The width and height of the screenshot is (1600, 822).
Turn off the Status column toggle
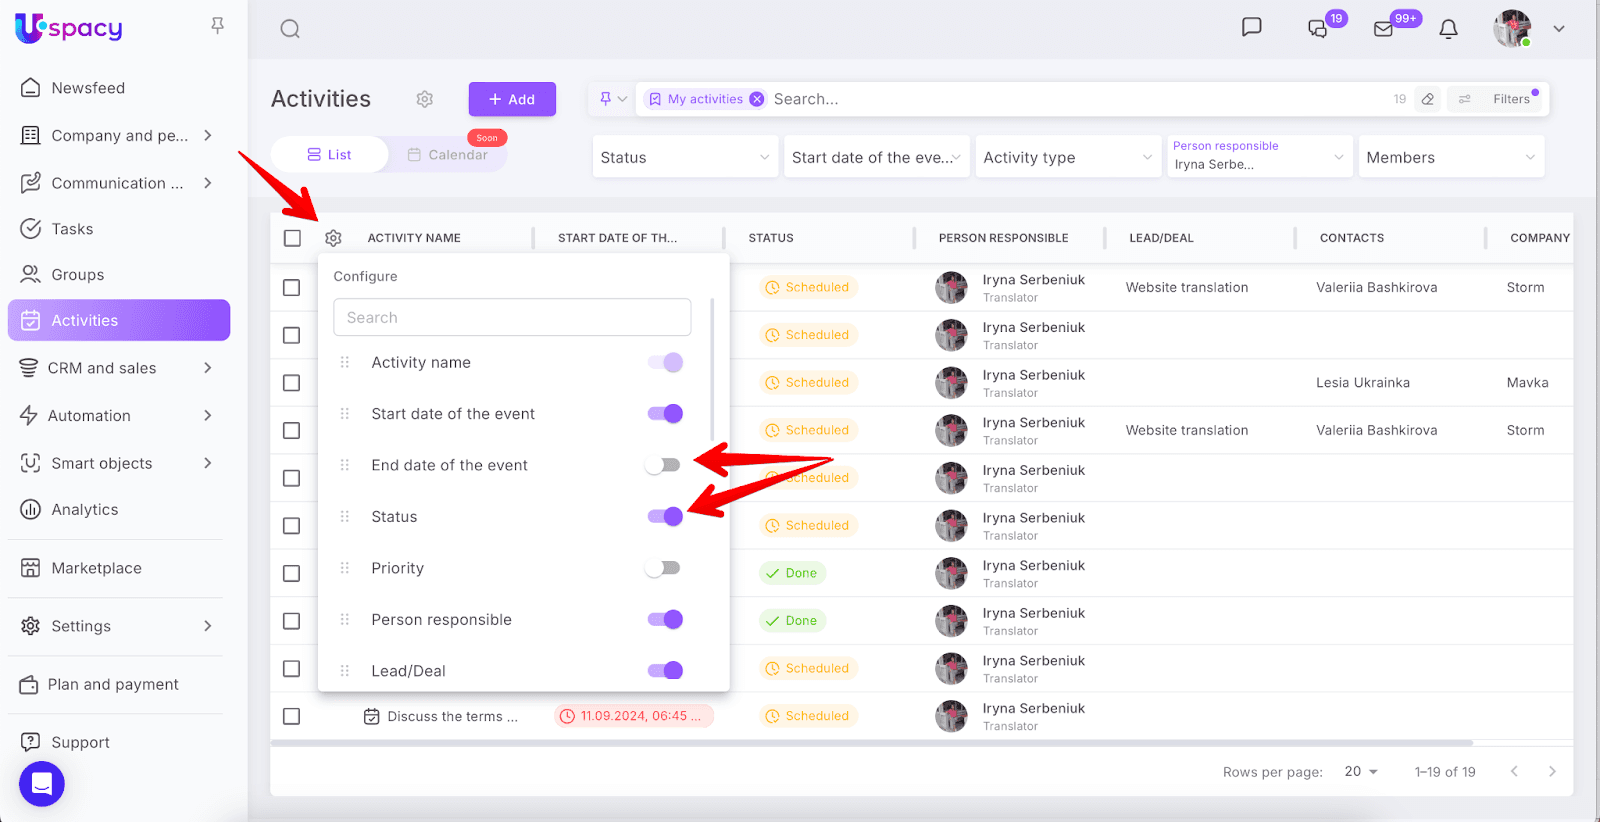pos(665,516)
